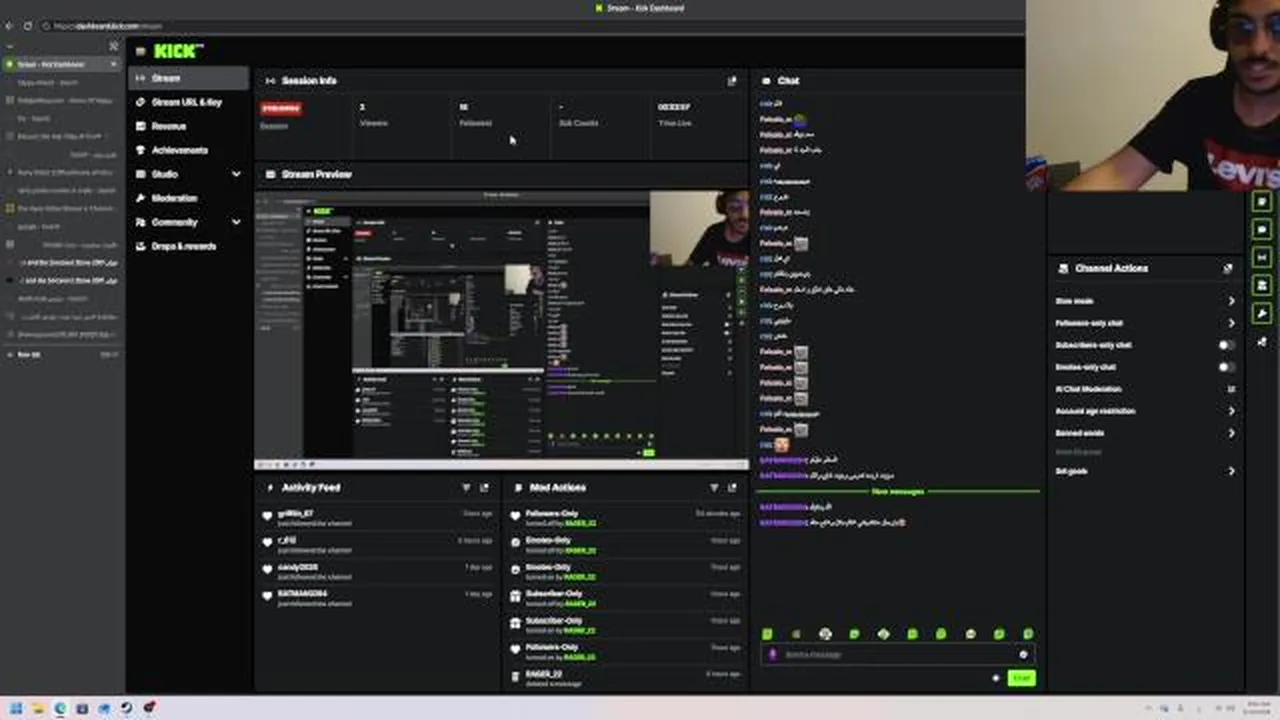Jump to New messages divider in chat
This screenshot has height=720, width=1280.
(898, 491)
